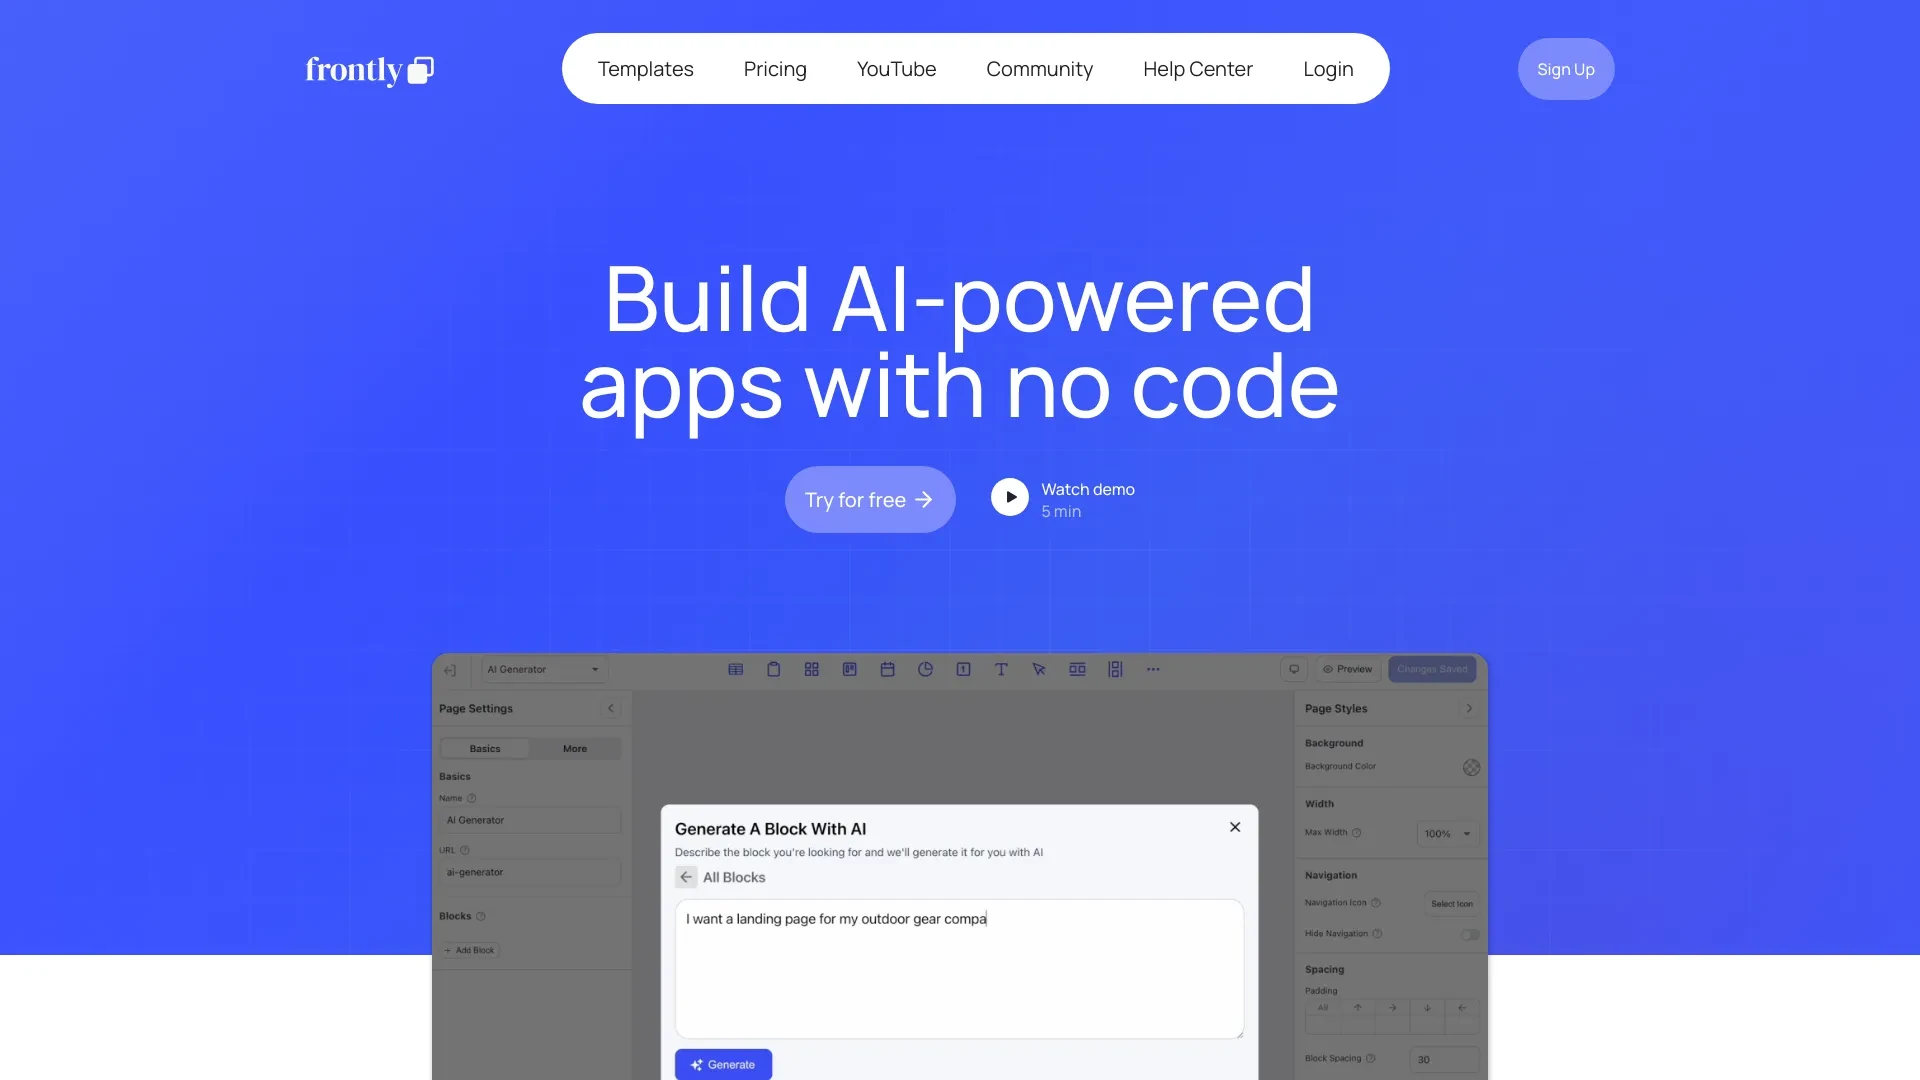Viewport: 1920px width, 1080px height.
Task: Click the Basics tab in Page Settings
Action: 485,748
